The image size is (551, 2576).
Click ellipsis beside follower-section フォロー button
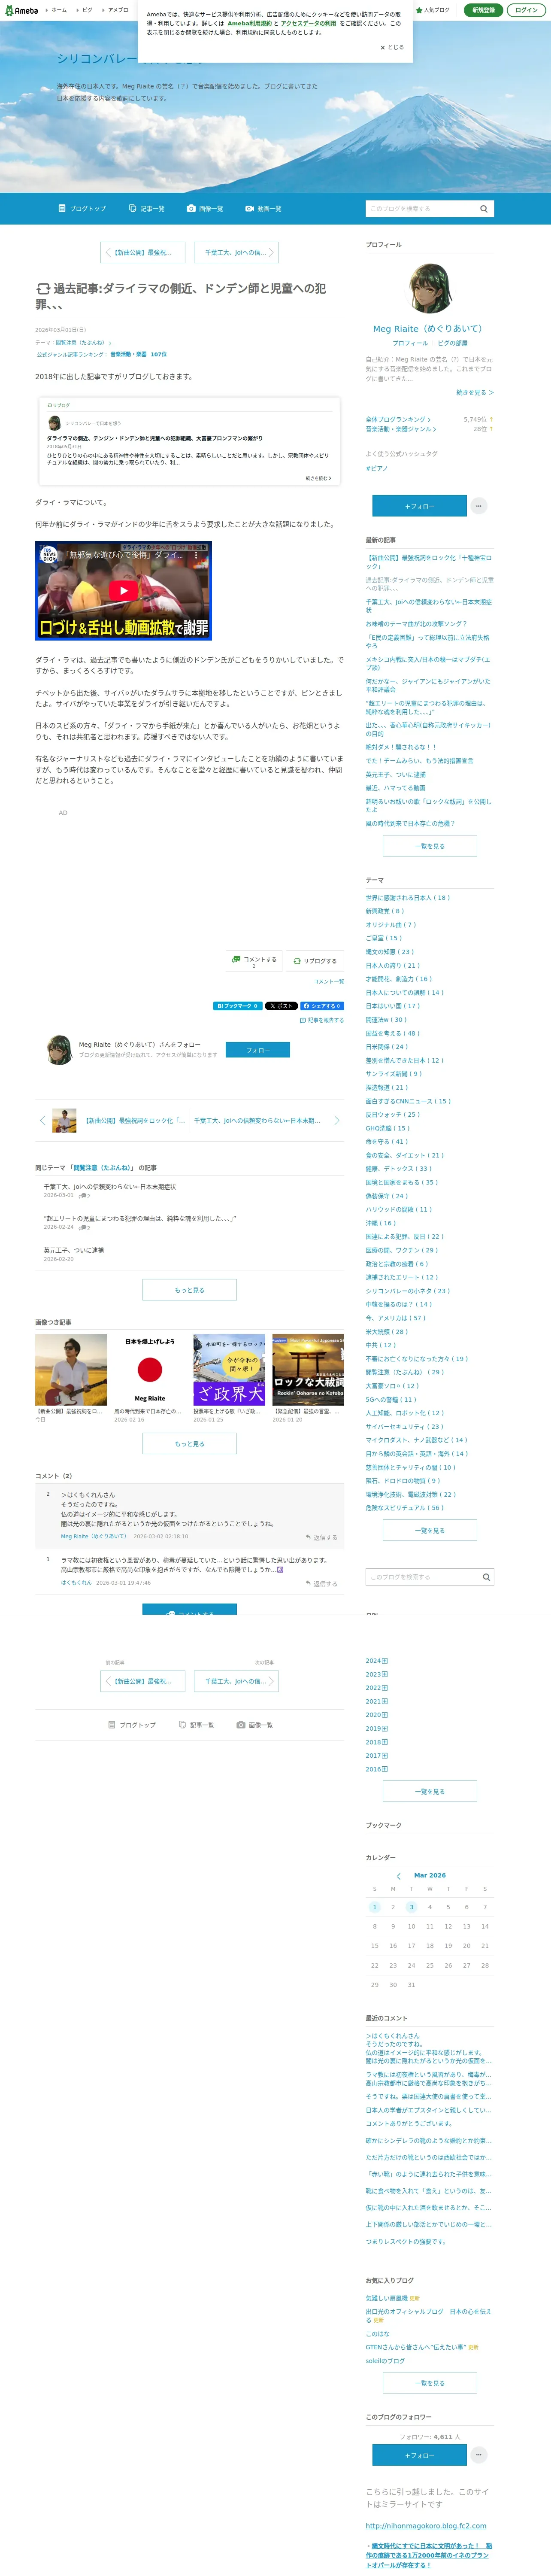click(479, 2455)
